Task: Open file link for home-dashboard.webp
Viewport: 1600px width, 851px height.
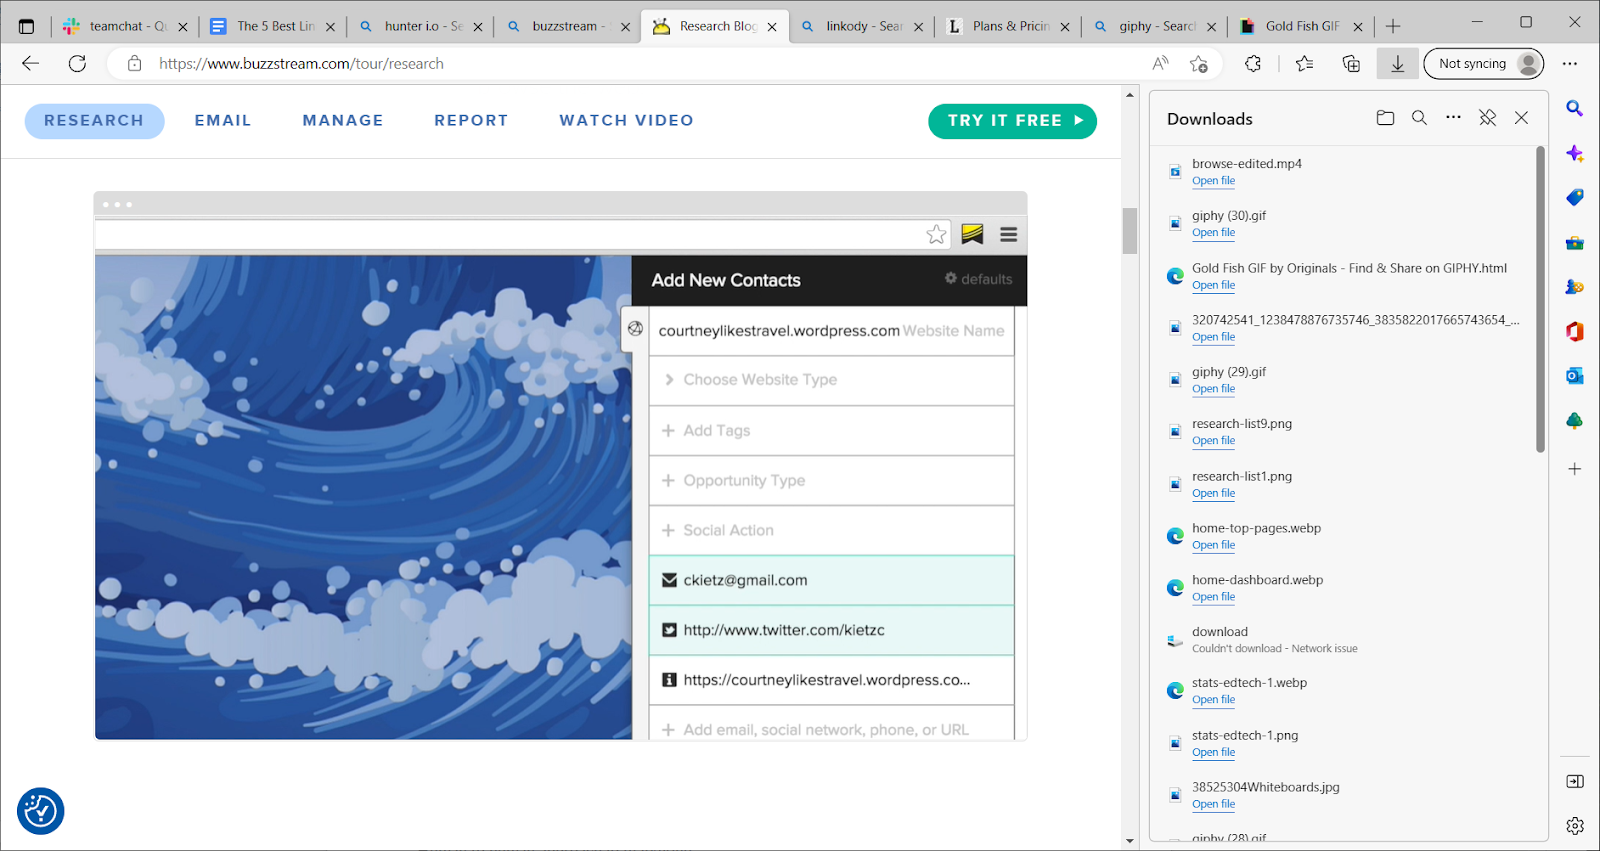Action: point(1213,597)
